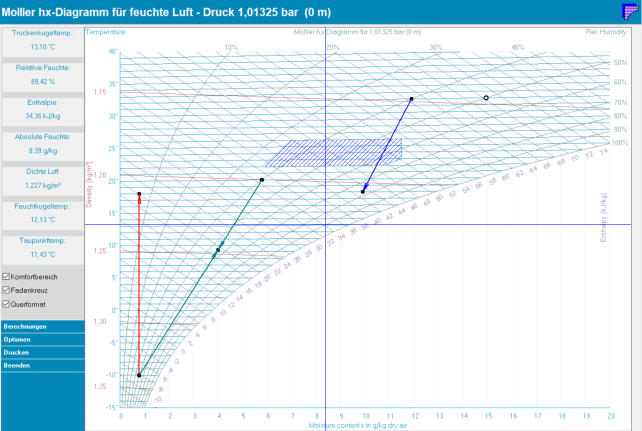Select the Trockenkugeltemp. value field

point(42,47)
